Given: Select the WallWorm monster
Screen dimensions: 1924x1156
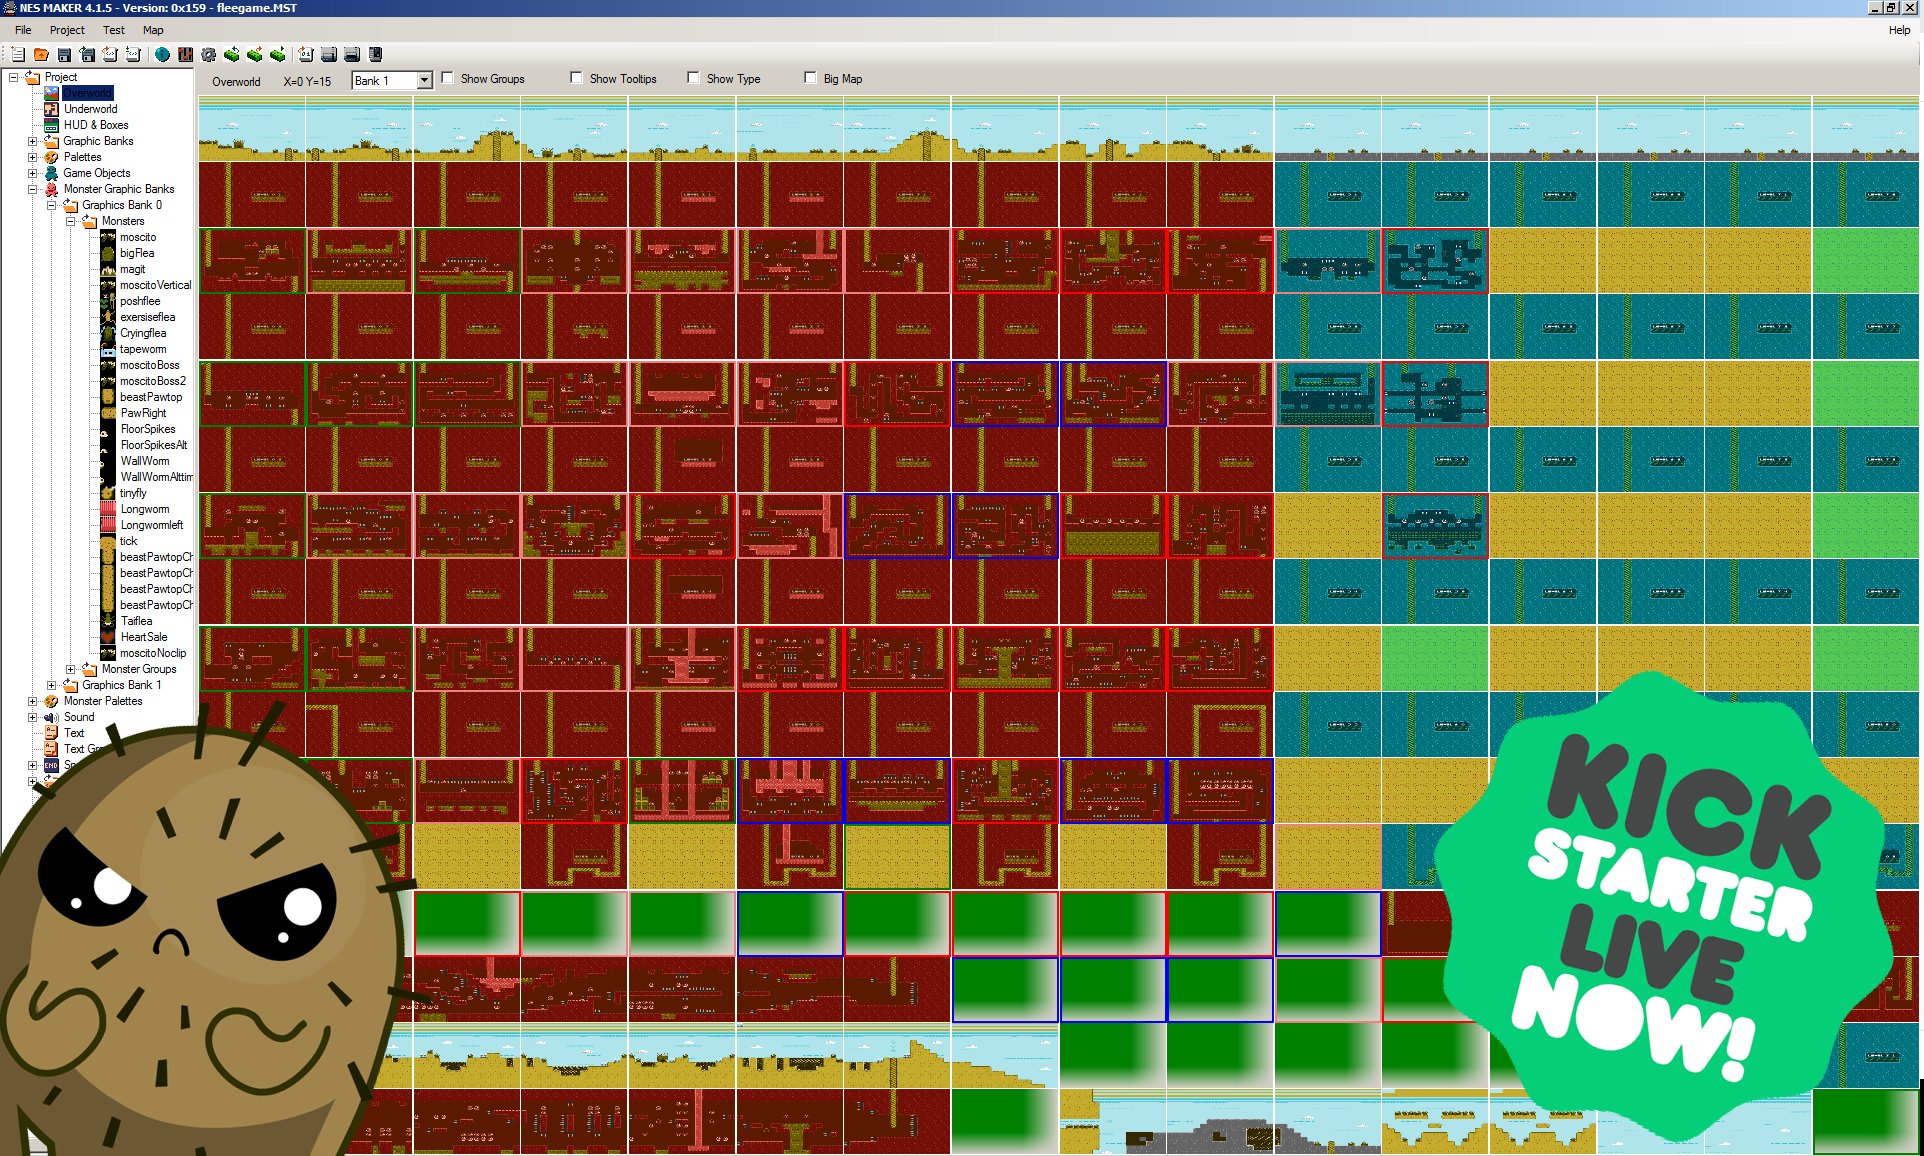Looking at the screenshot, I should click(x=145, y=461).
